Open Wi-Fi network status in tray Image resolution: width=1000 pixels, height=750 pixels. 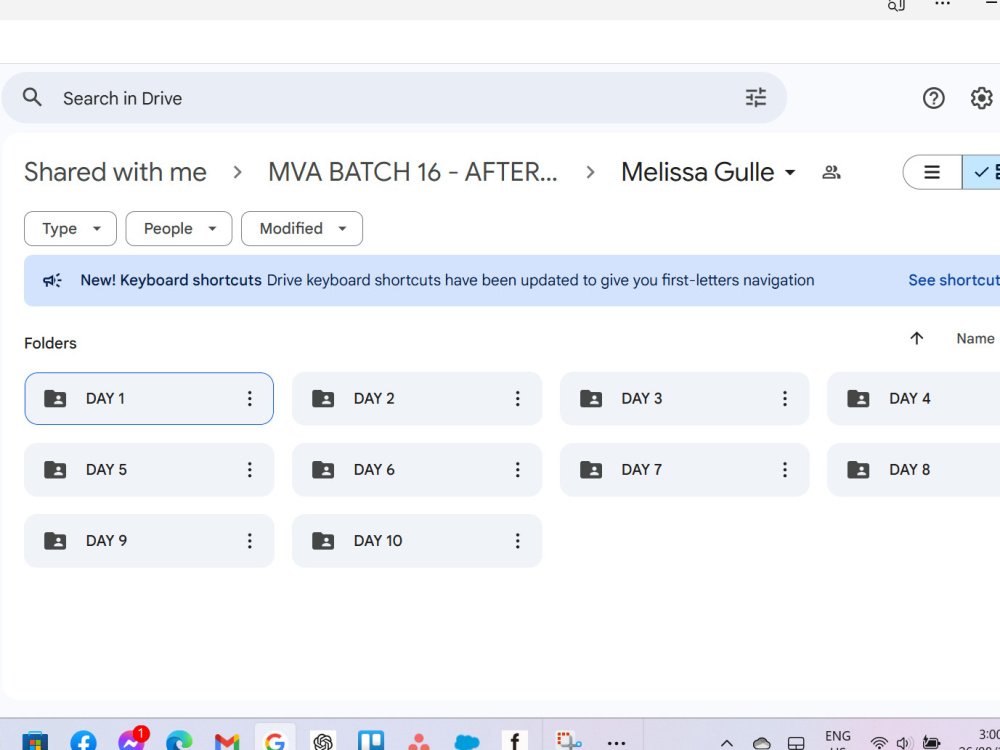pos(879,744)
